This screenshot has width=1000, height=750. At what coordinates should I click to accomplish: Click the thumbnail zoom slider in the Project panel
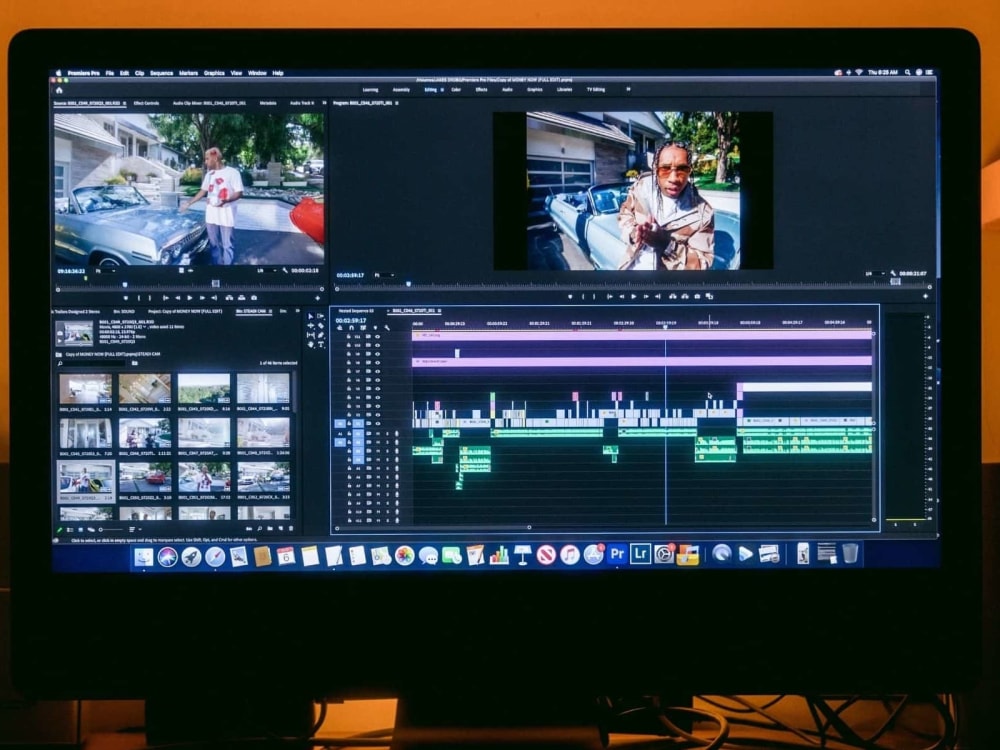click(100, 528)
